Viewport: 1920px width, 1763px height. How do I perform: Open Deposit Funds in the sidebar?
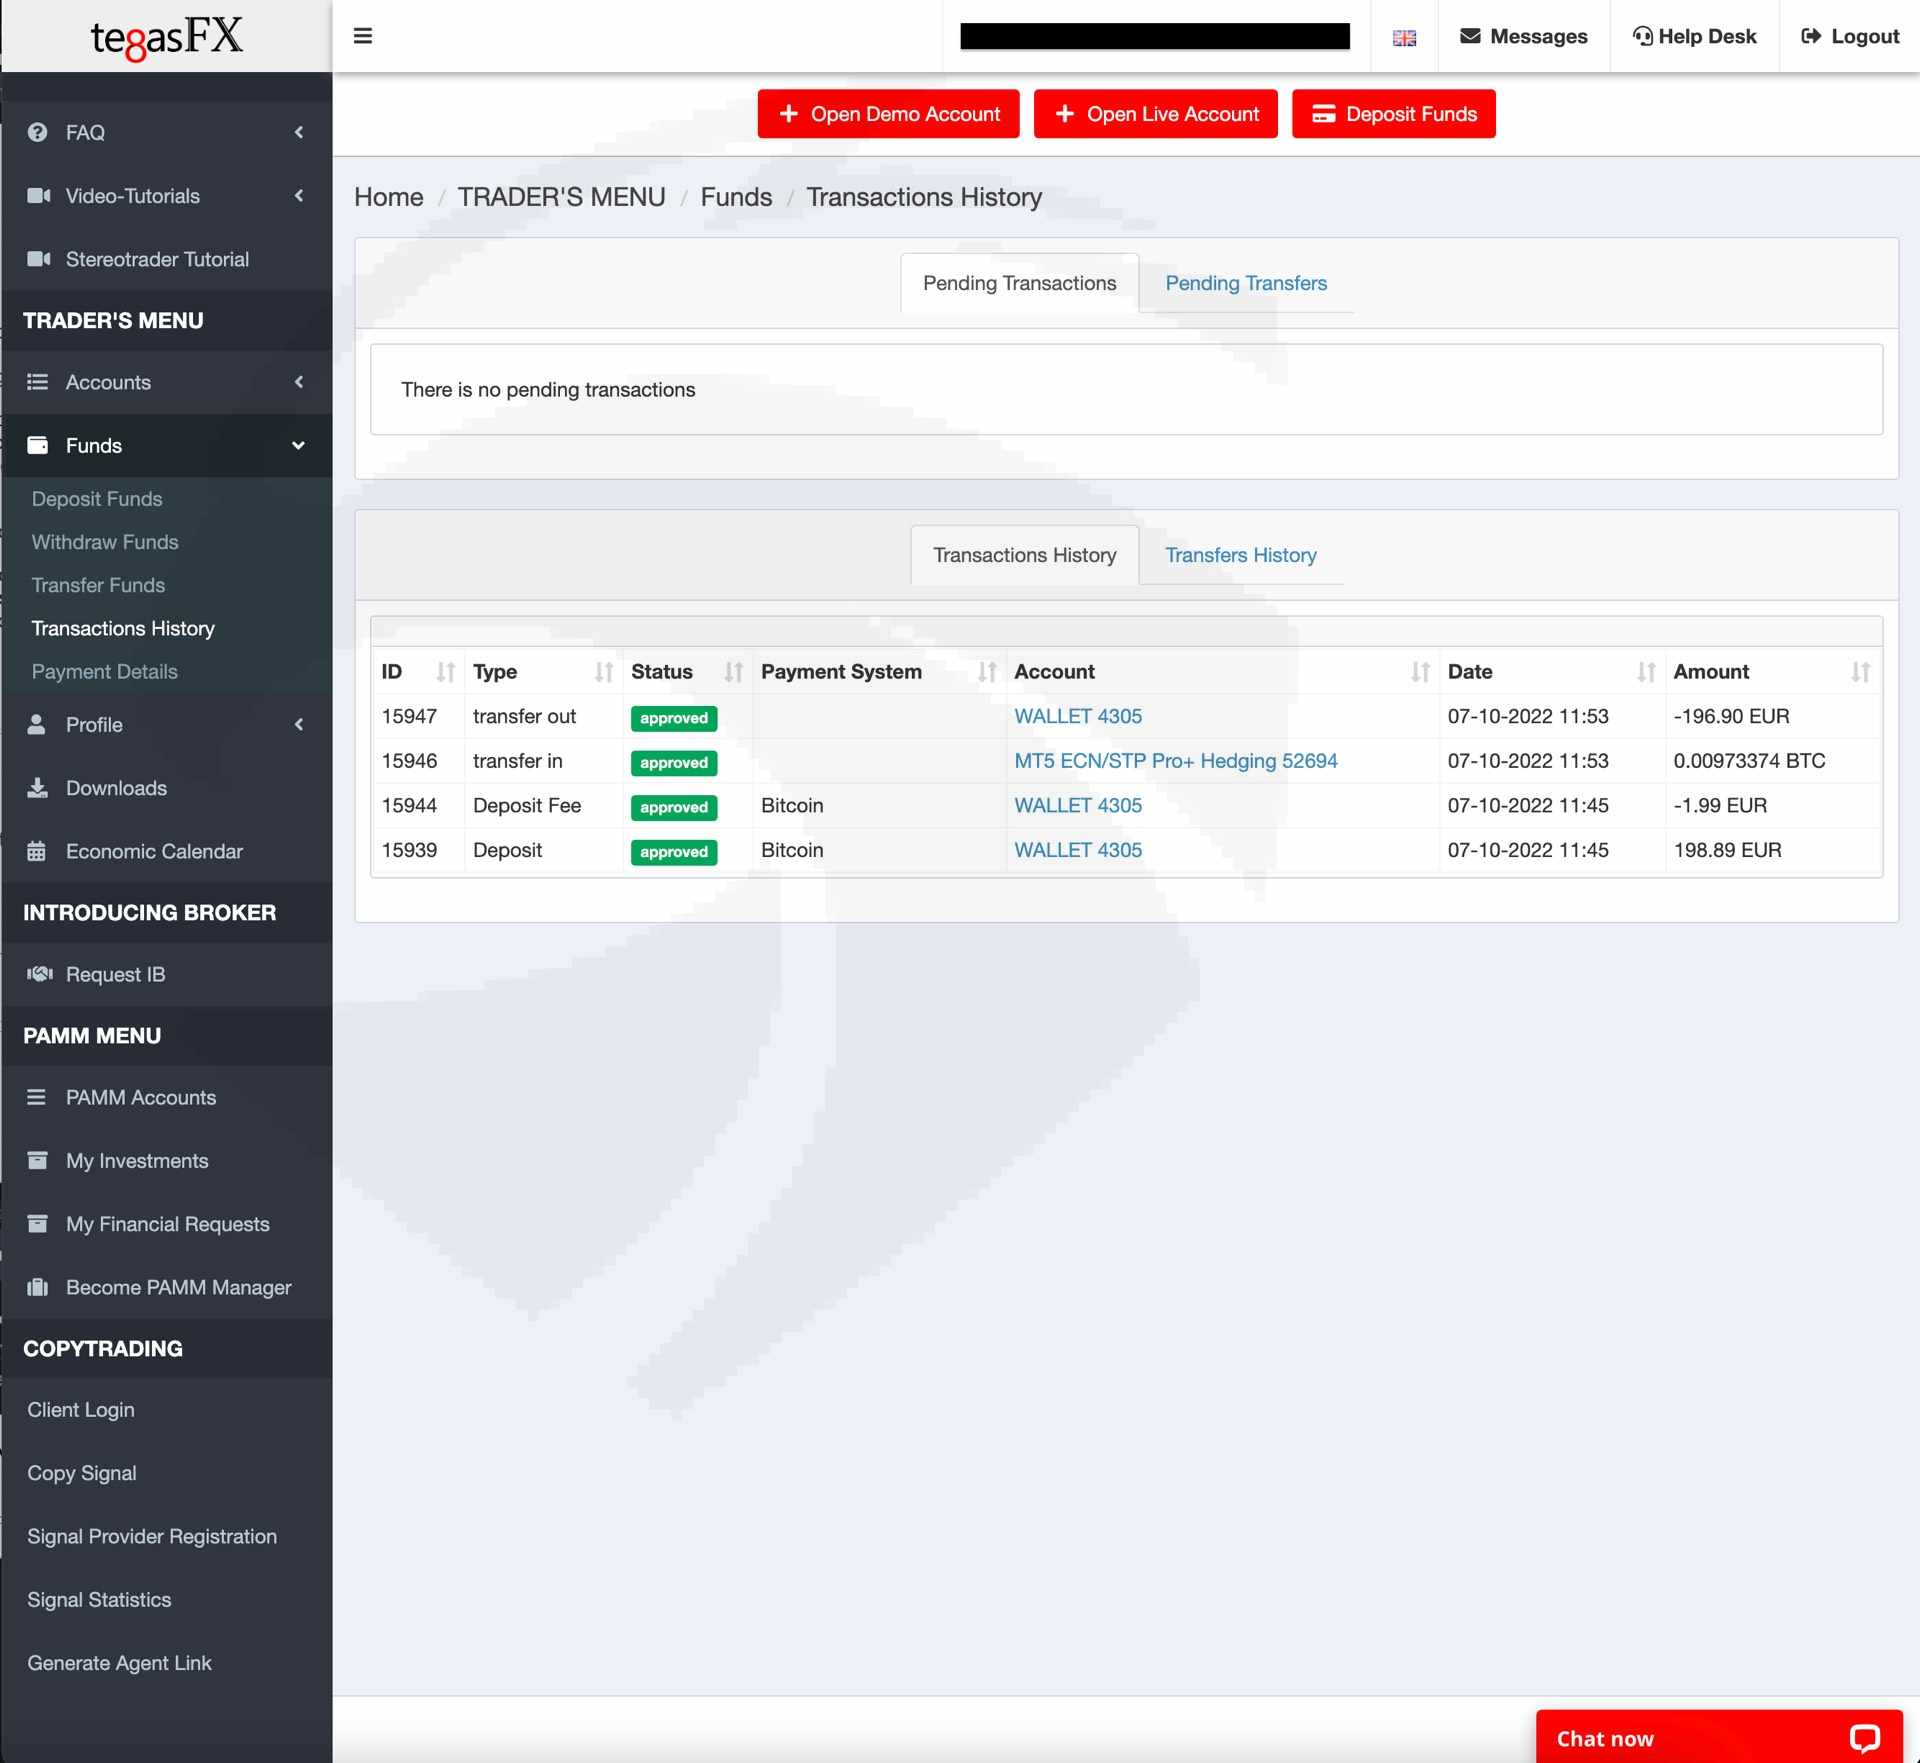(x=97, y=499)
